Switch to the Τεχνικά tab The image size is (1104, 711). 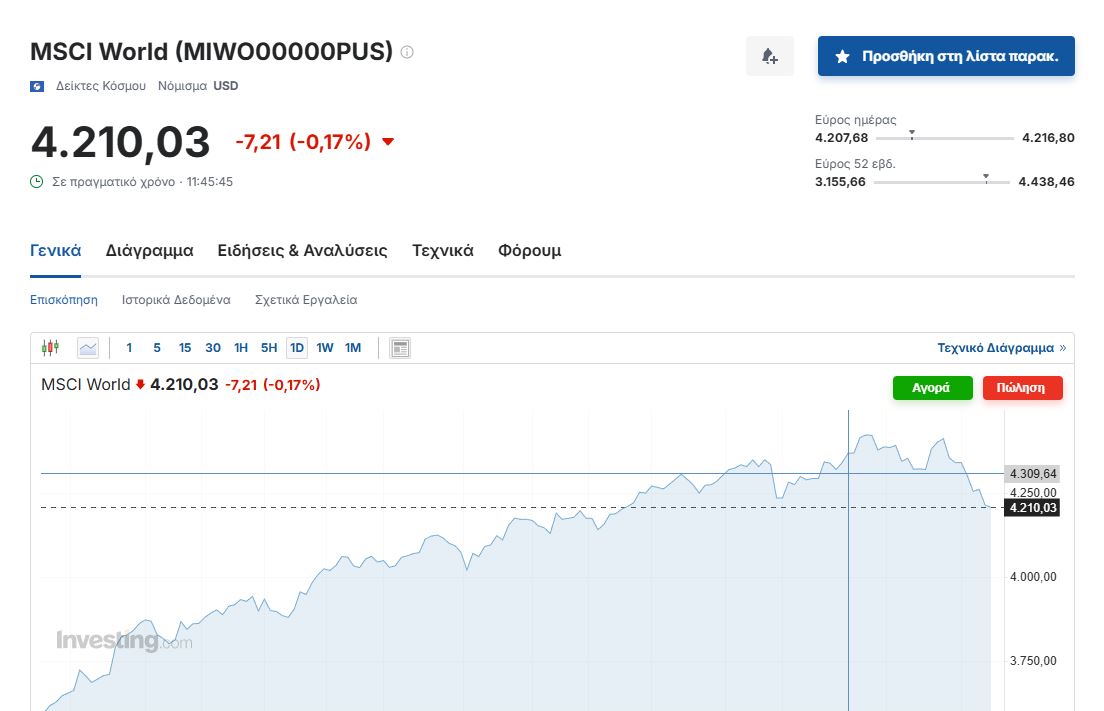[x=442, y=251]
